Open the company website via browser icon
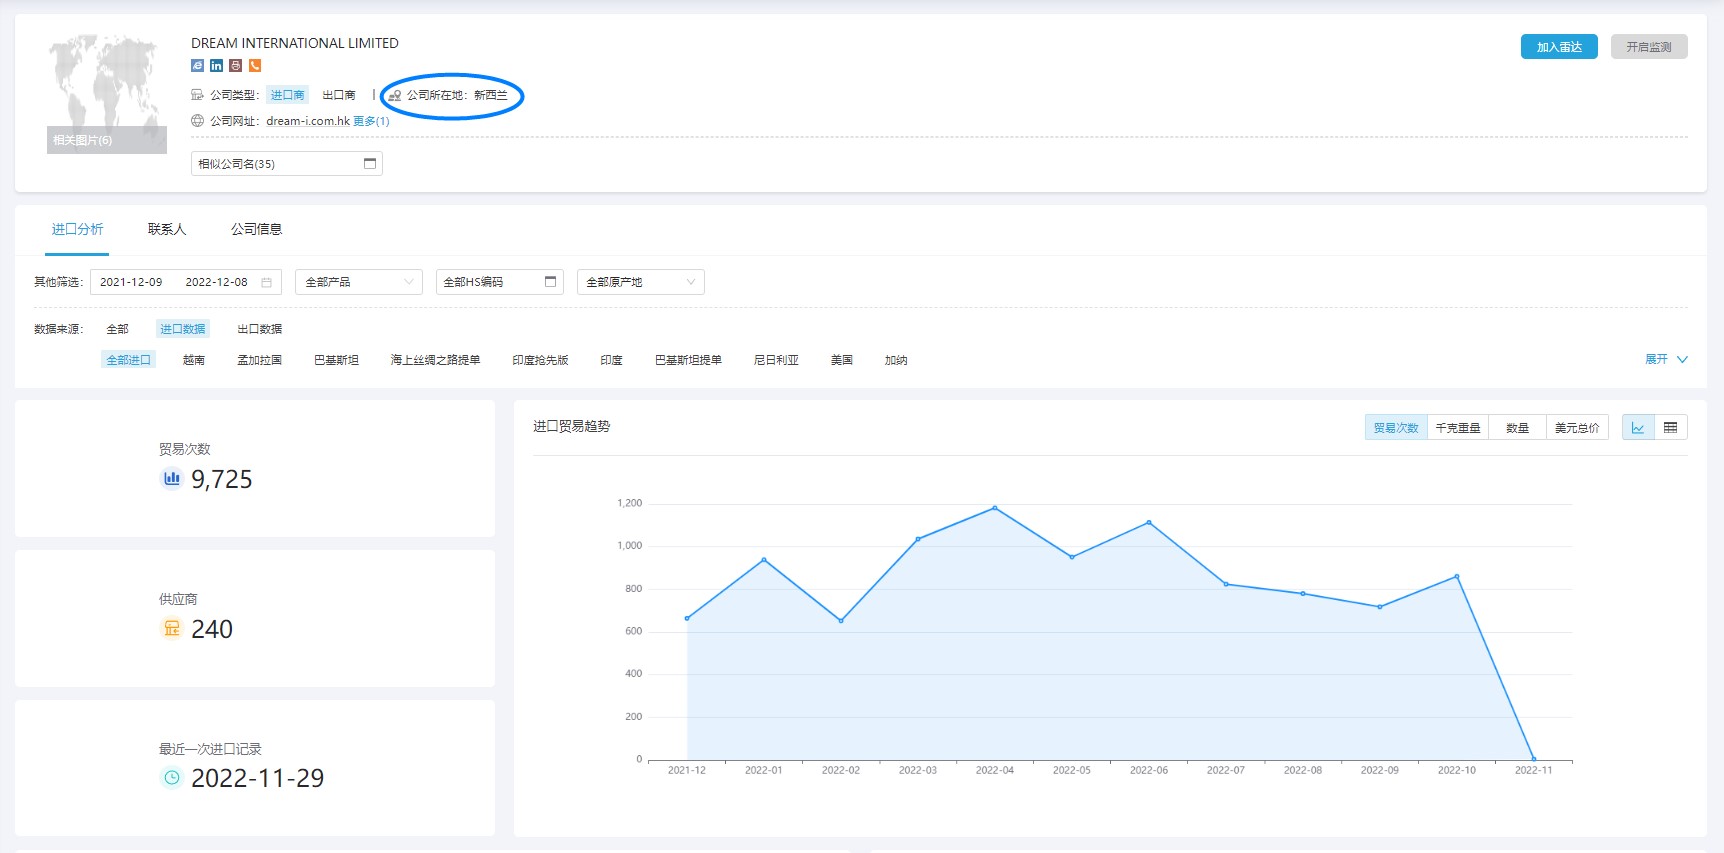The image size is (1724, 853). (197, 66)
